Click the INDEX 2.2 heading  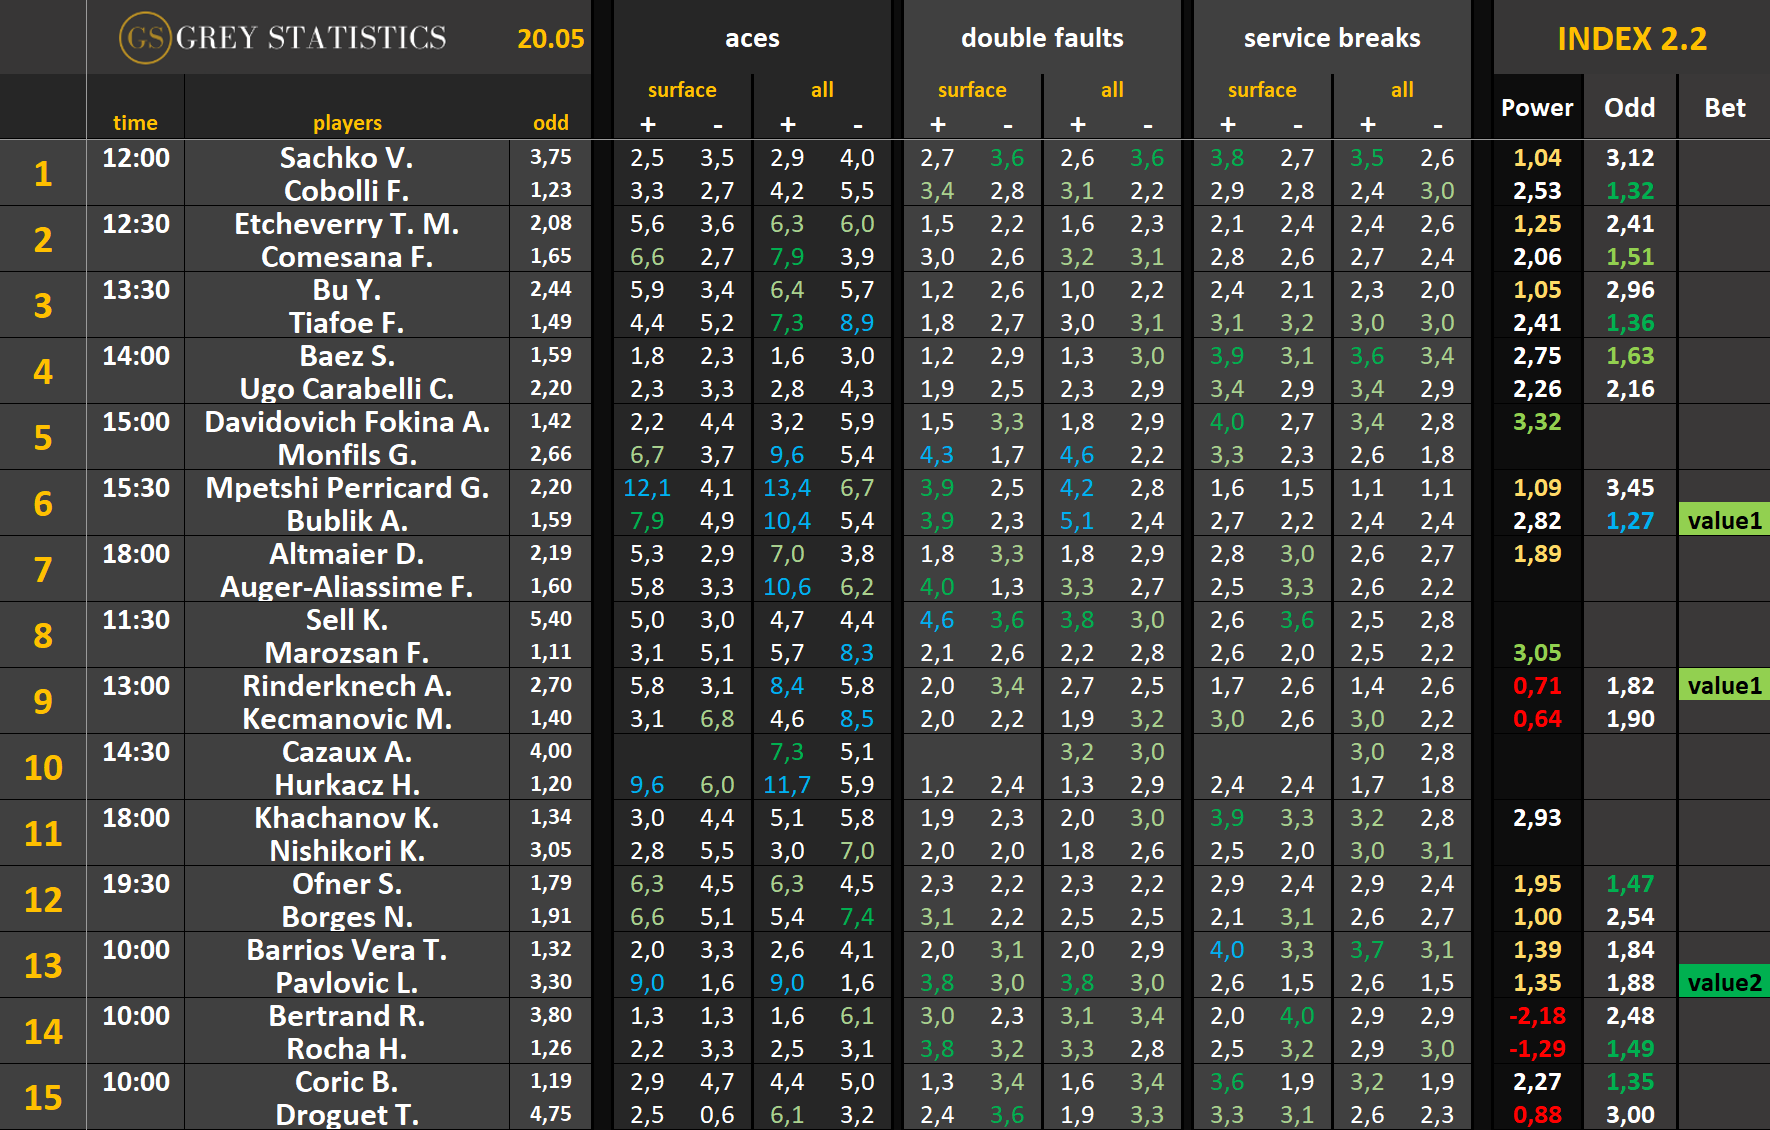tap(1631, 39)
